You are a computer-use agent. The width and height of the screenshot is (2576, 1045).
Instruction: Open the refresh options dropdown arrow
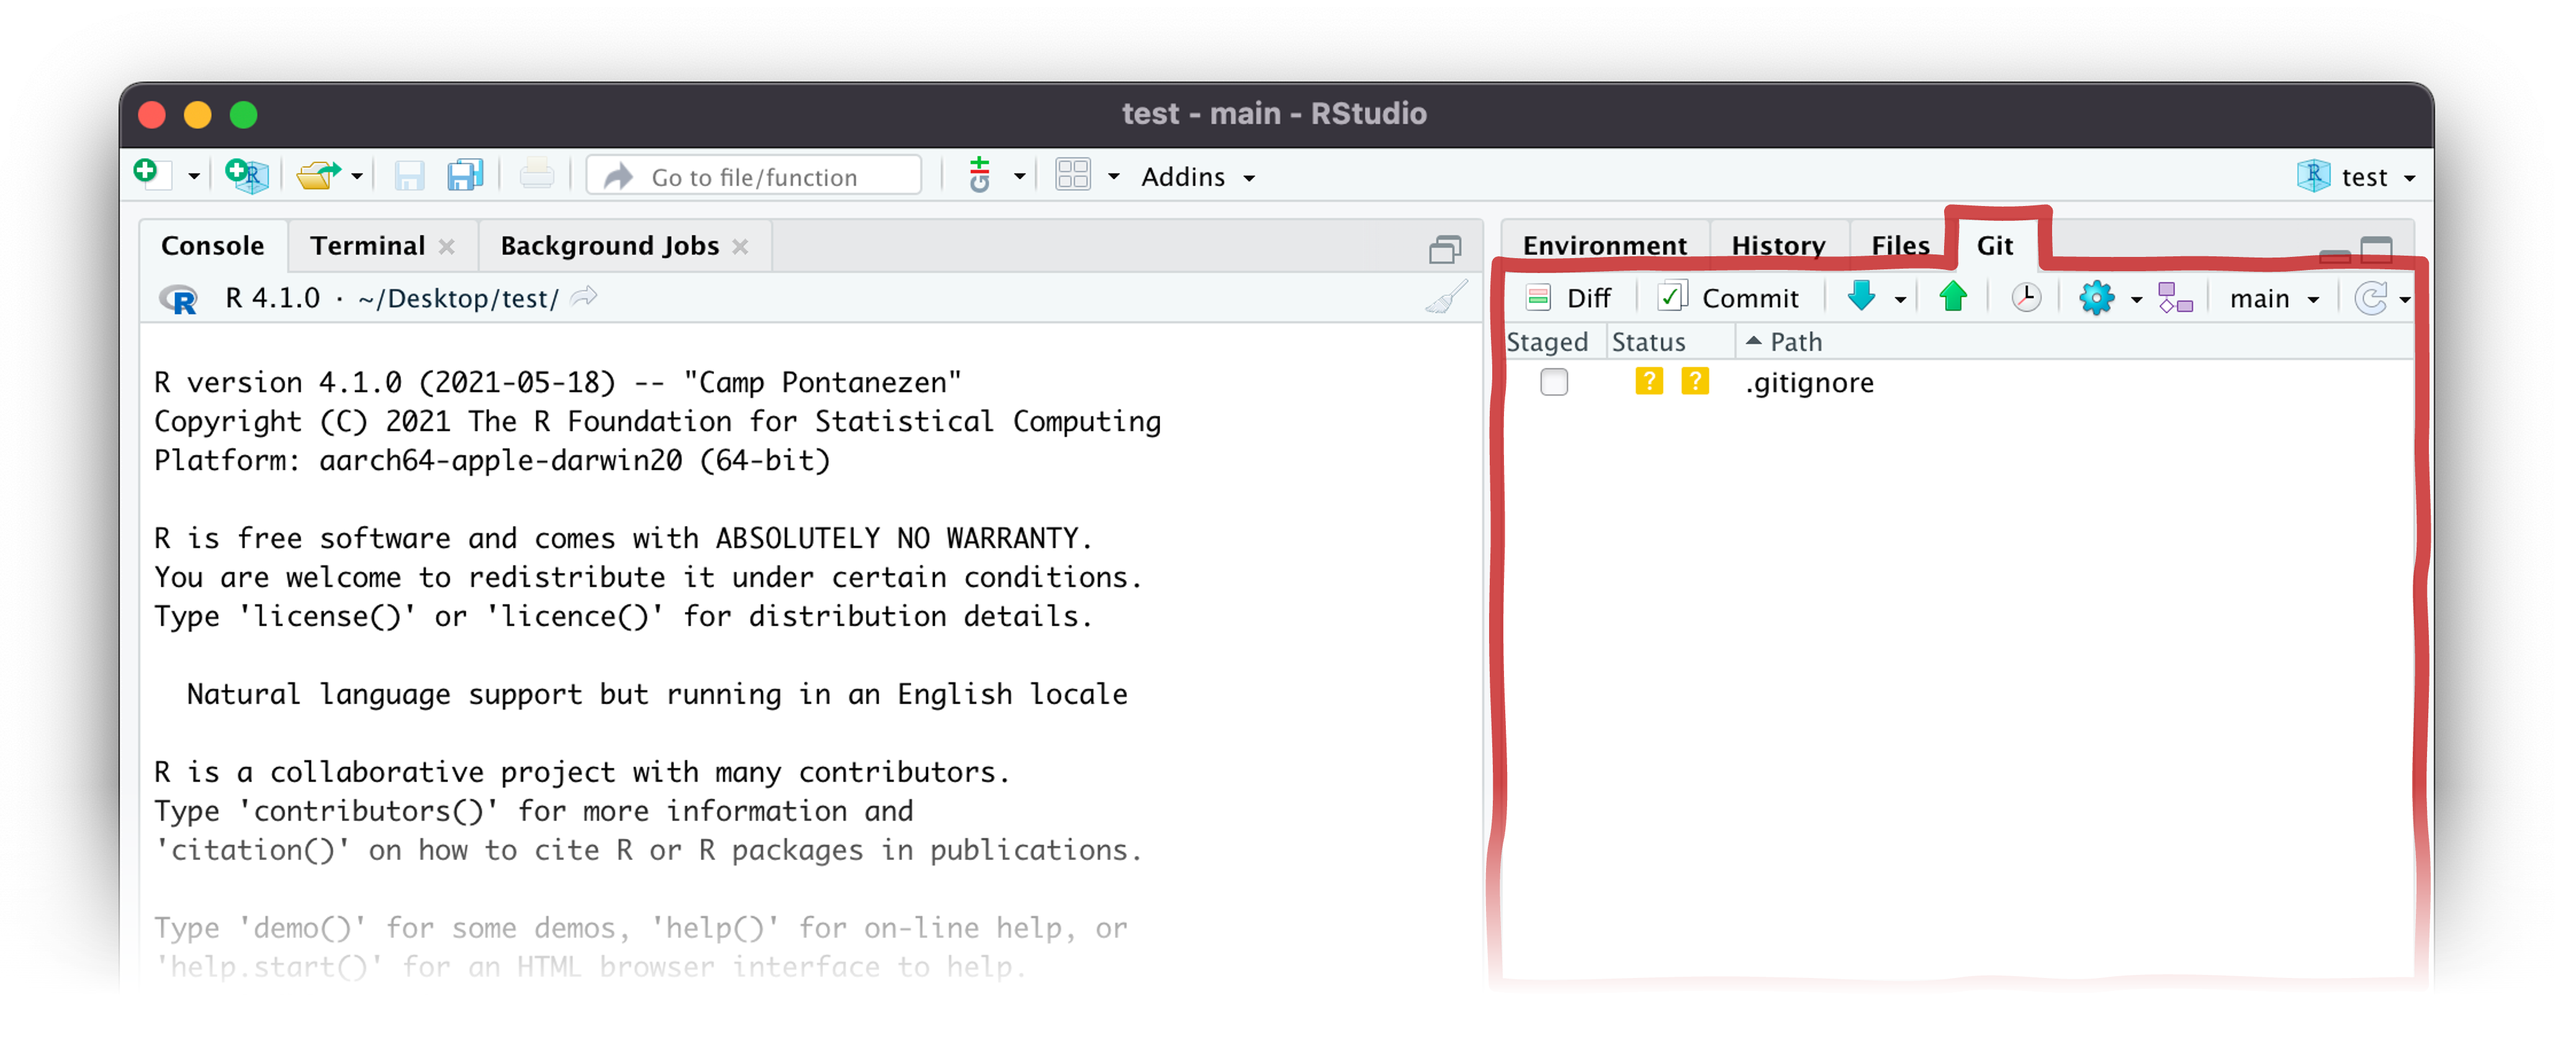pos(2405,299)
